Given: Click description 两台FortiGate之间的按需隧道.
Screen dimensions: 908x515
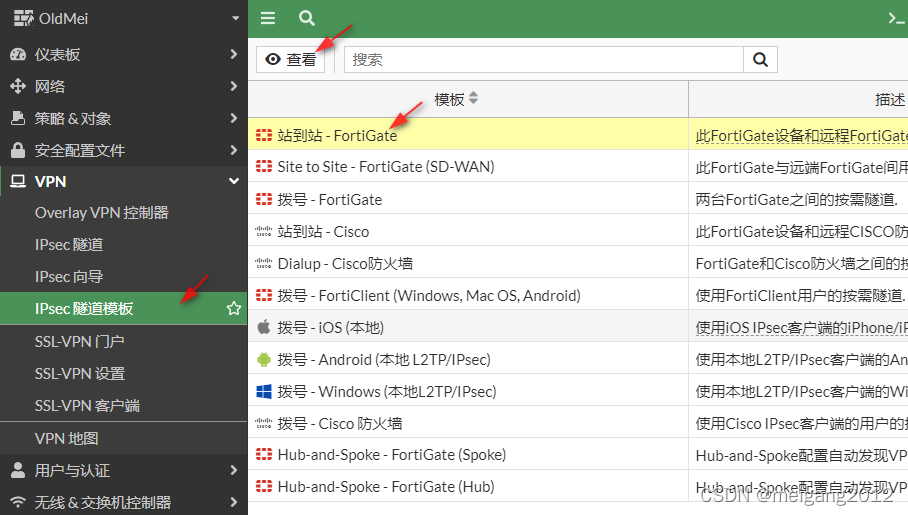Looking at the screenshot, I should coord(797,200).
